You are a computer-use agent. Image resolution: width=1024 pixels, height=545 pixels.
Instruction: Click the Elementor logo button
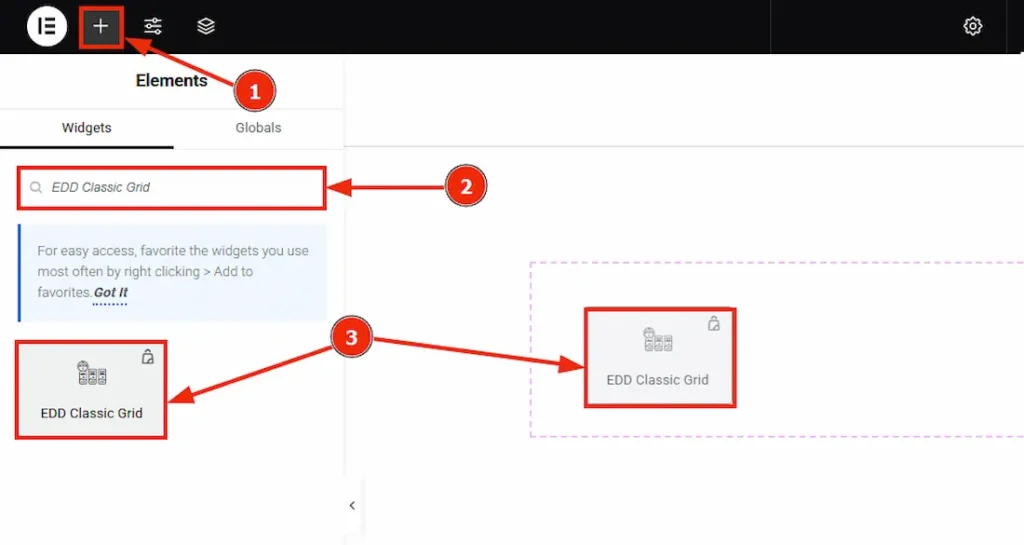click(46, 26)
